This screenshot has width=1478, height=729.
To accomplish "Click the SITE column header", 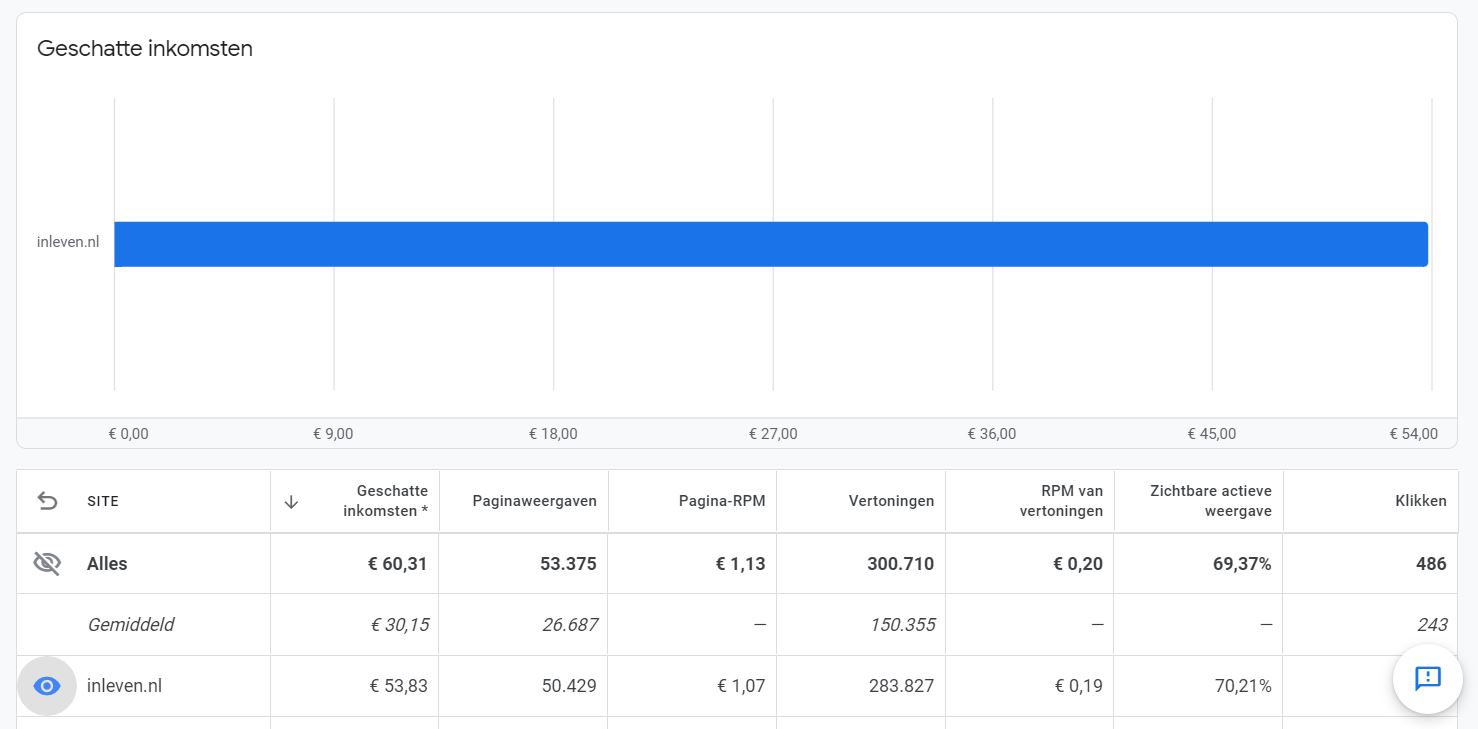I will [103, 502].
